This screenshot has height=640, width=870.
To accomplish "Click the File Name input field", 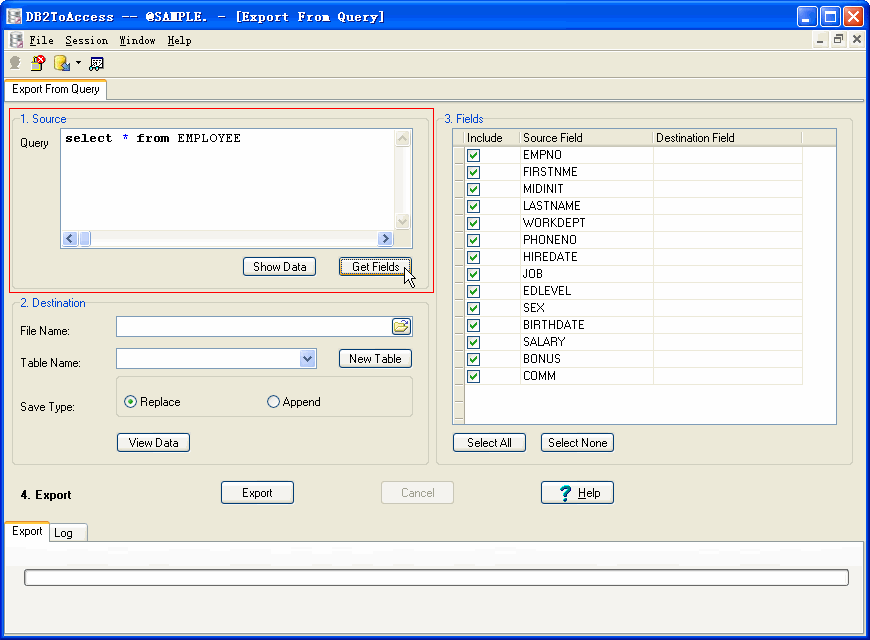I will [254, 326].
